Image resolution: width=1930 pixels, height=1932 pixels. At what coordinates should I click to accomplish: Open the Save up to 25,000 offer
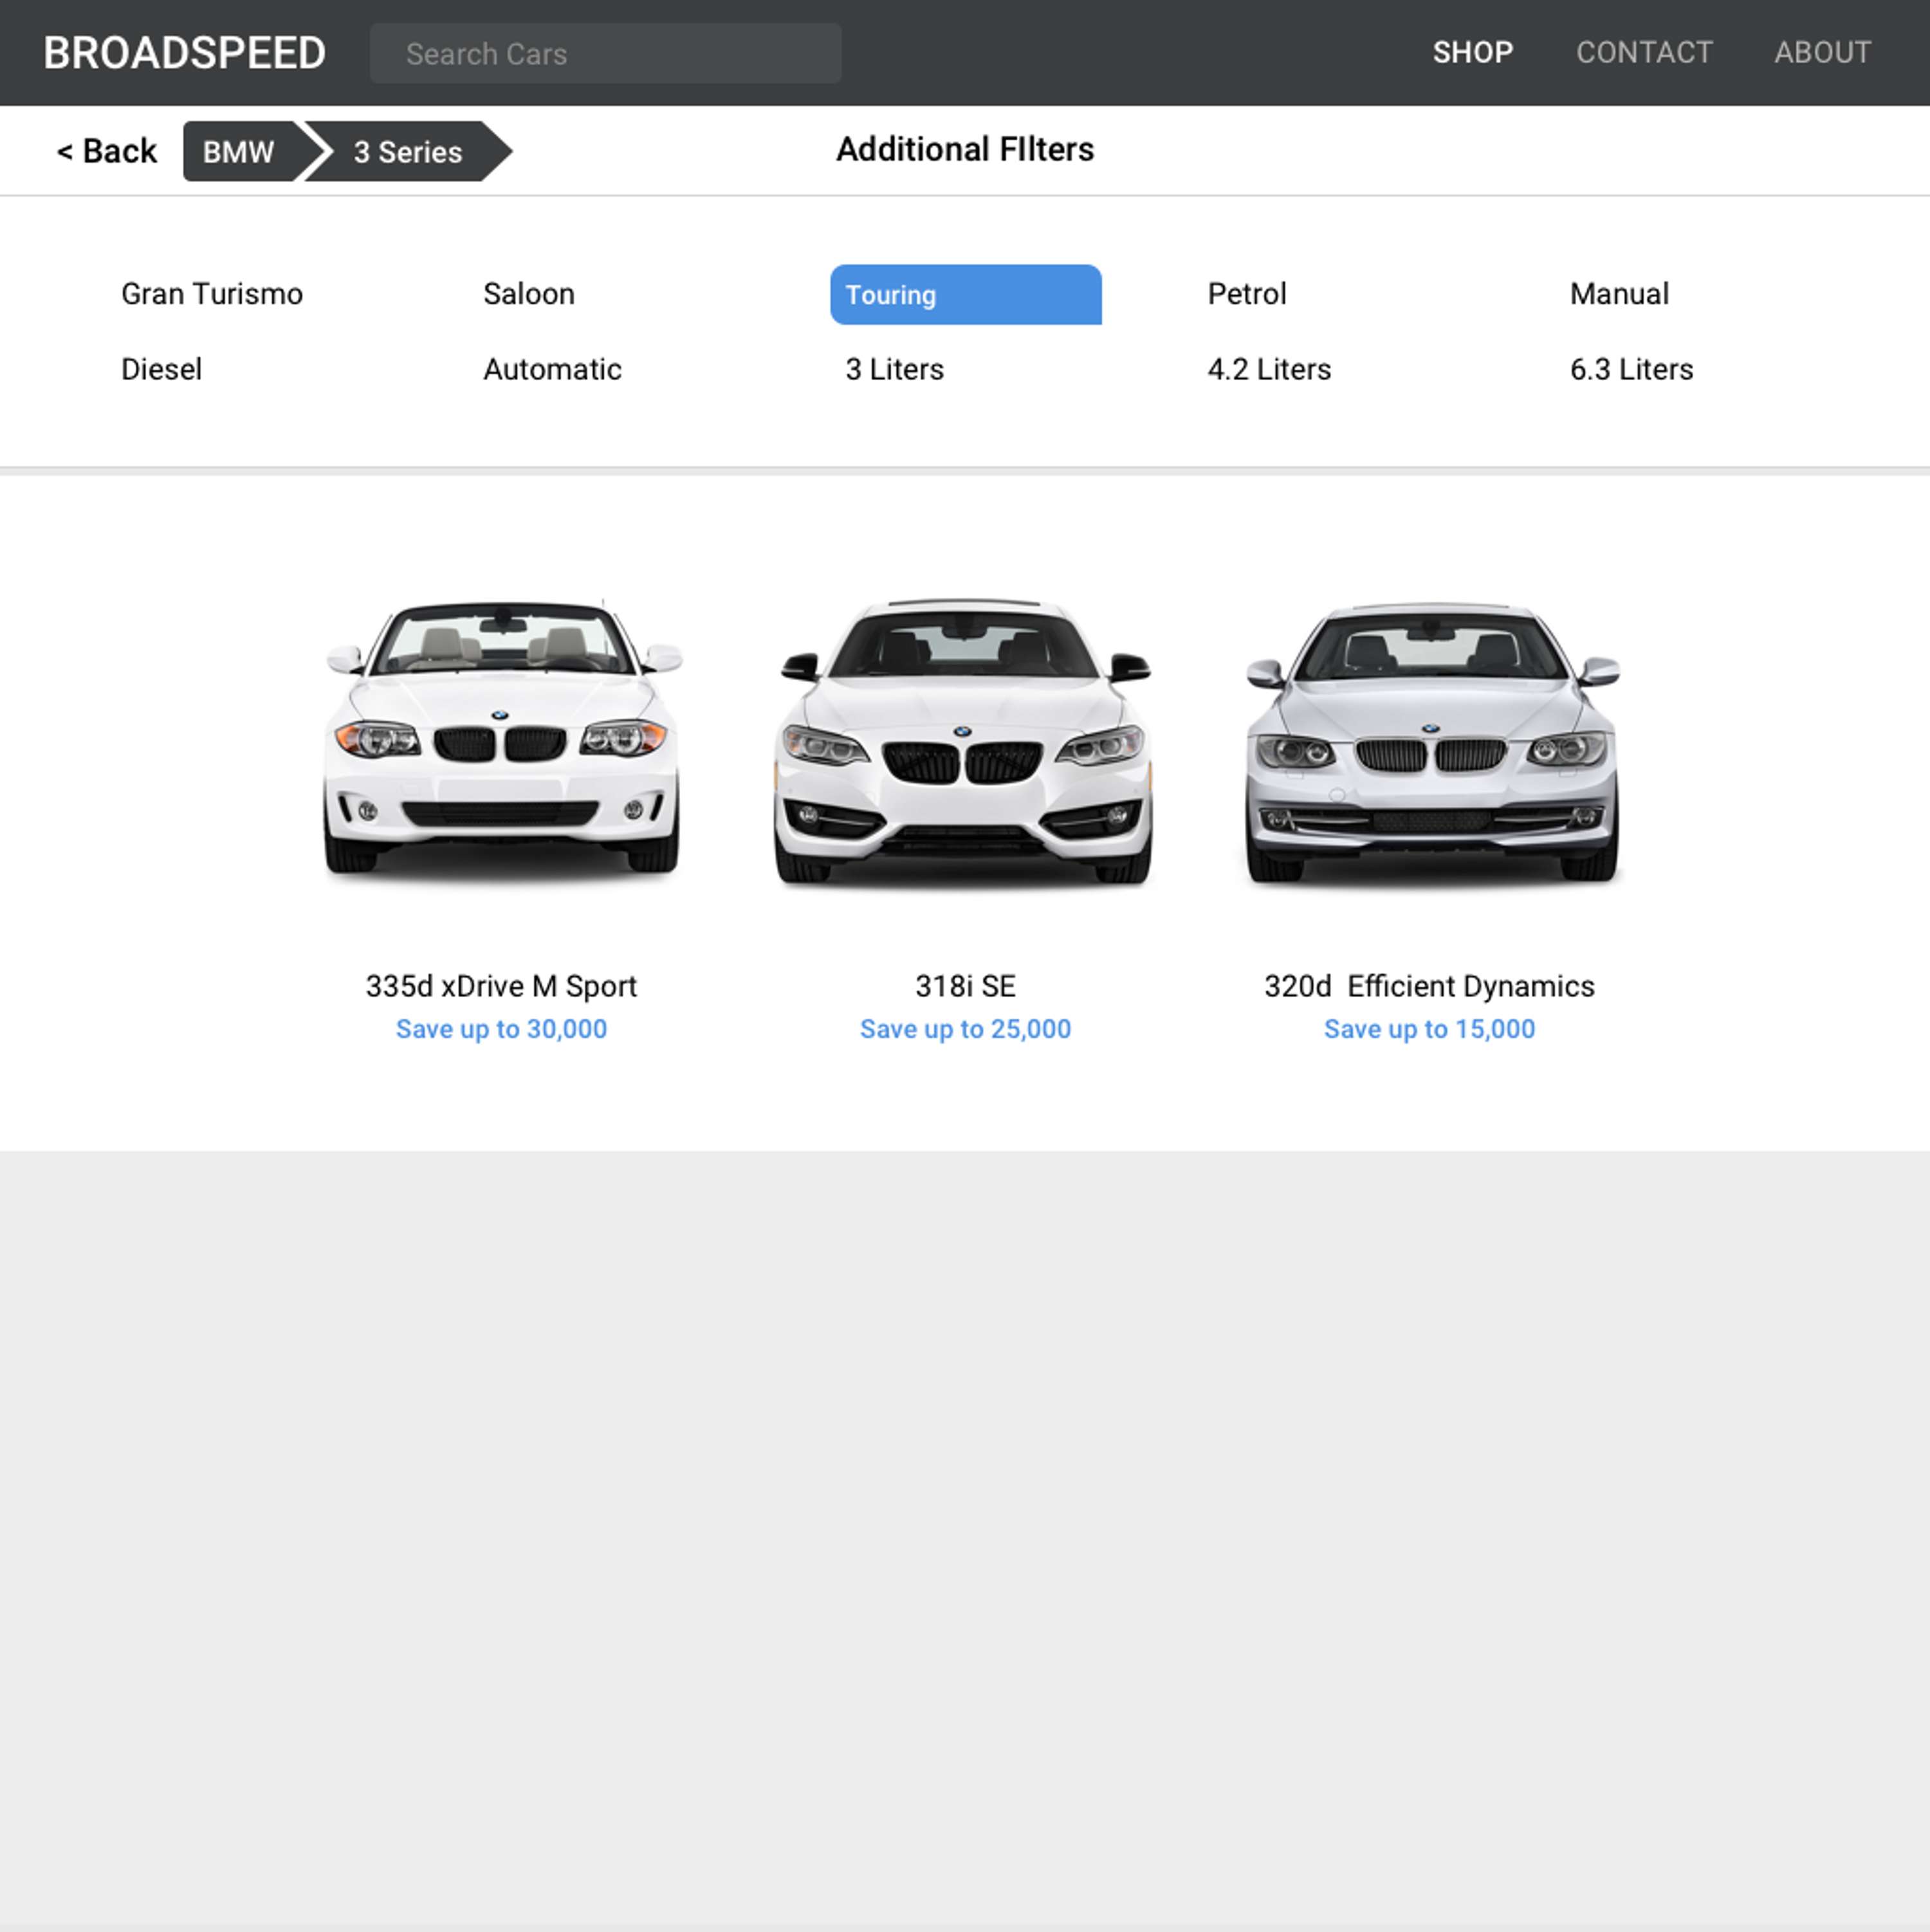(965, 1029)
